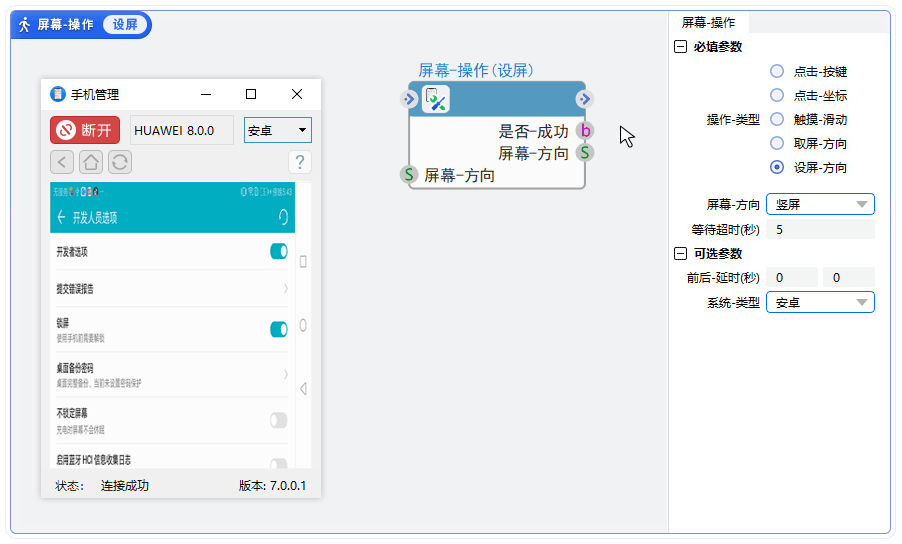
Task: Click the node's right flow output port
Action: 585,99
